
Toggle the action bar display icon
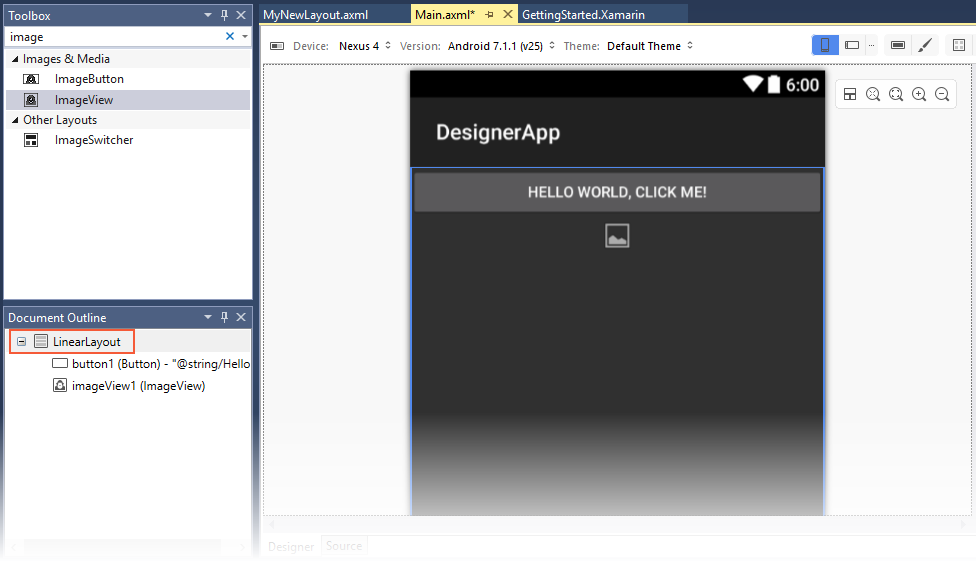(x=898, y=45)
